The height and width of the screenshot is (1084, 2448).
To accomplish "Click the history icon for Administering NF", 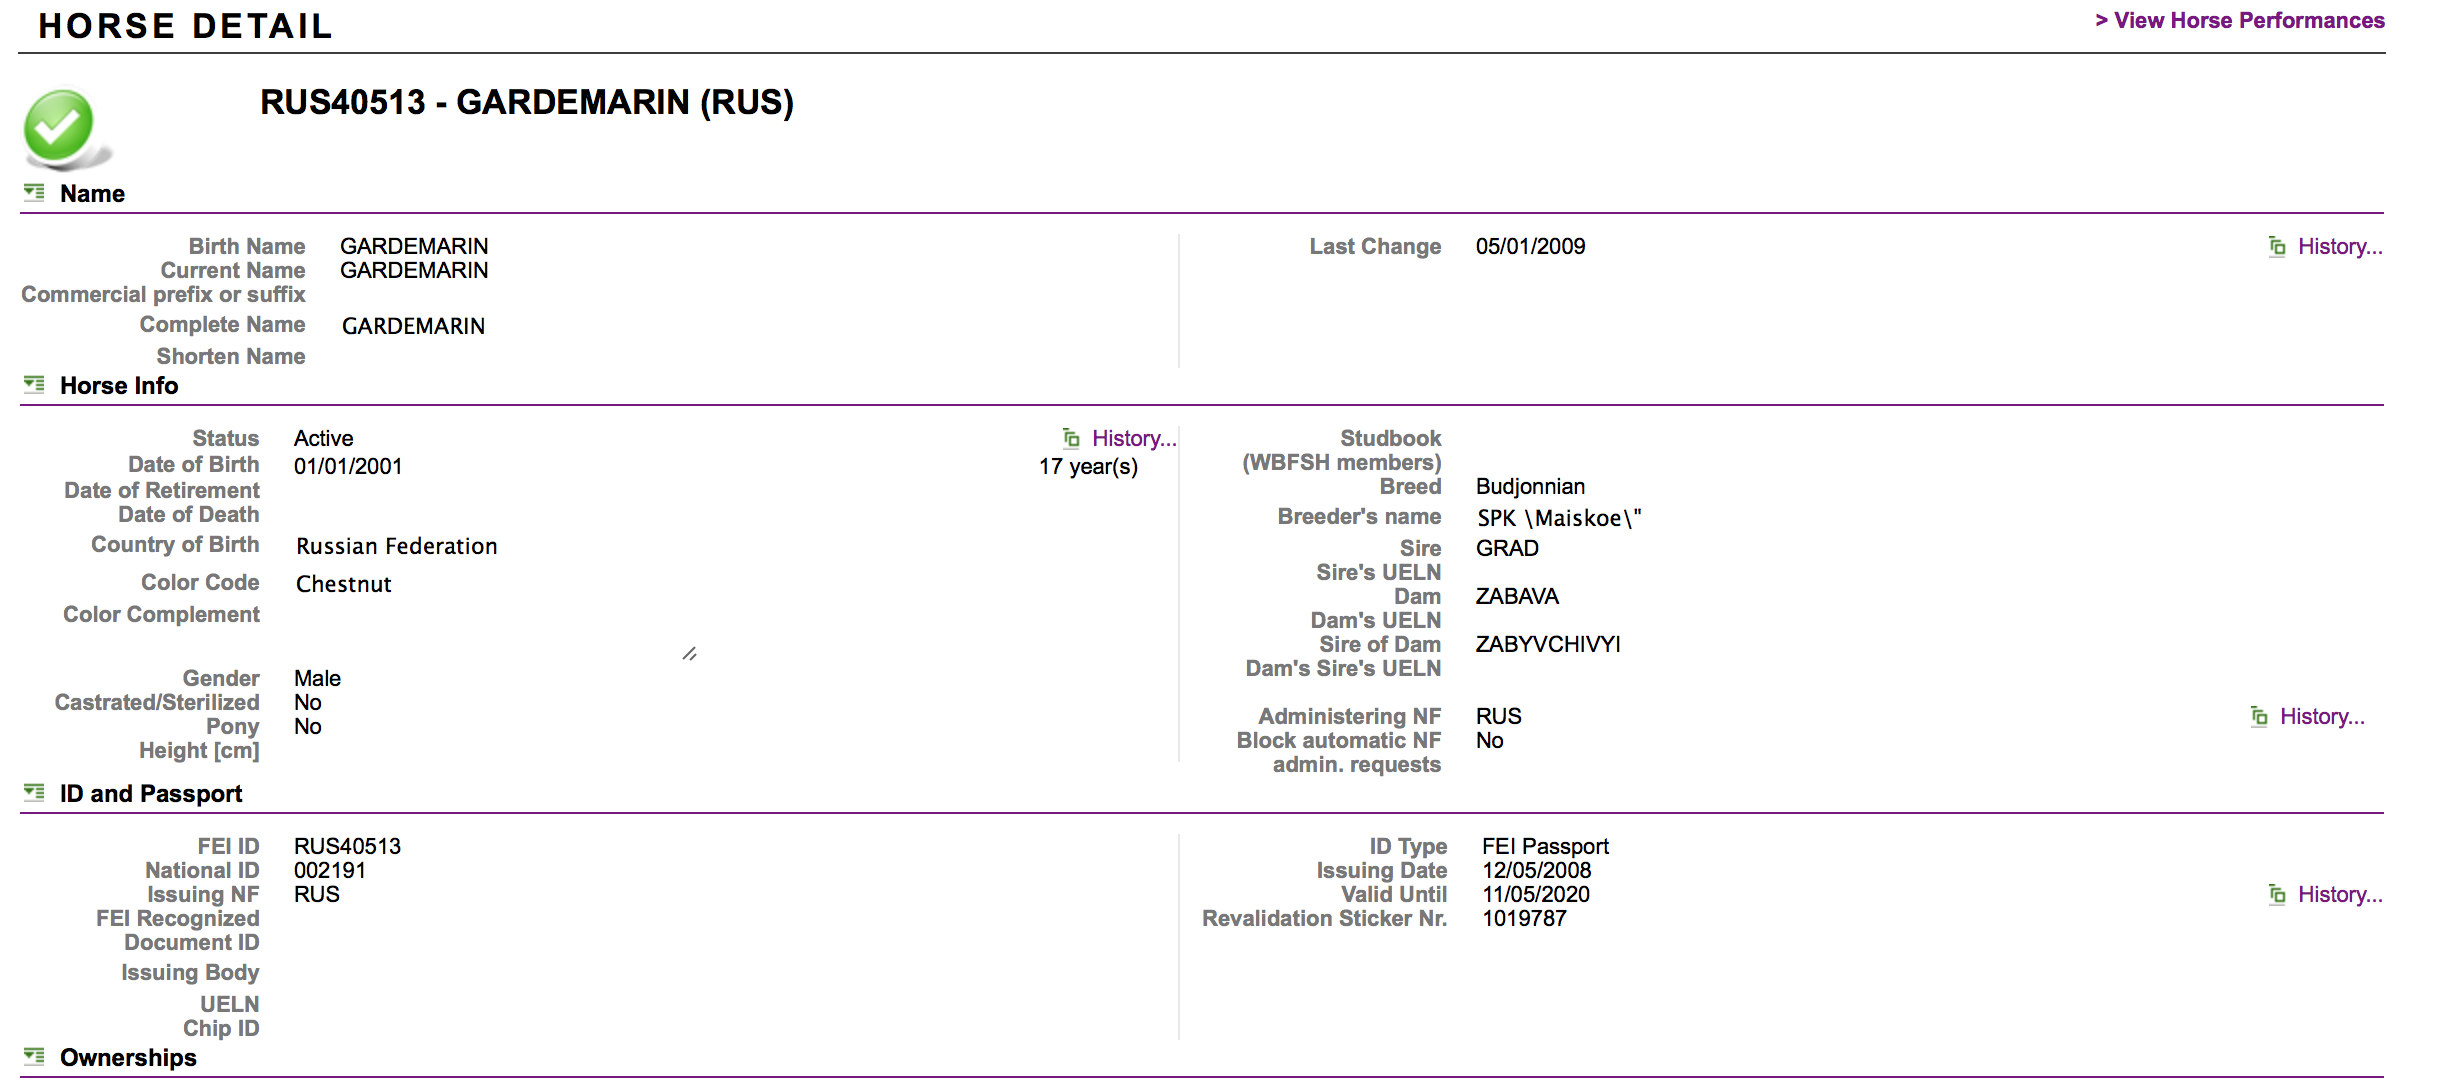I will click(2259, 717).
